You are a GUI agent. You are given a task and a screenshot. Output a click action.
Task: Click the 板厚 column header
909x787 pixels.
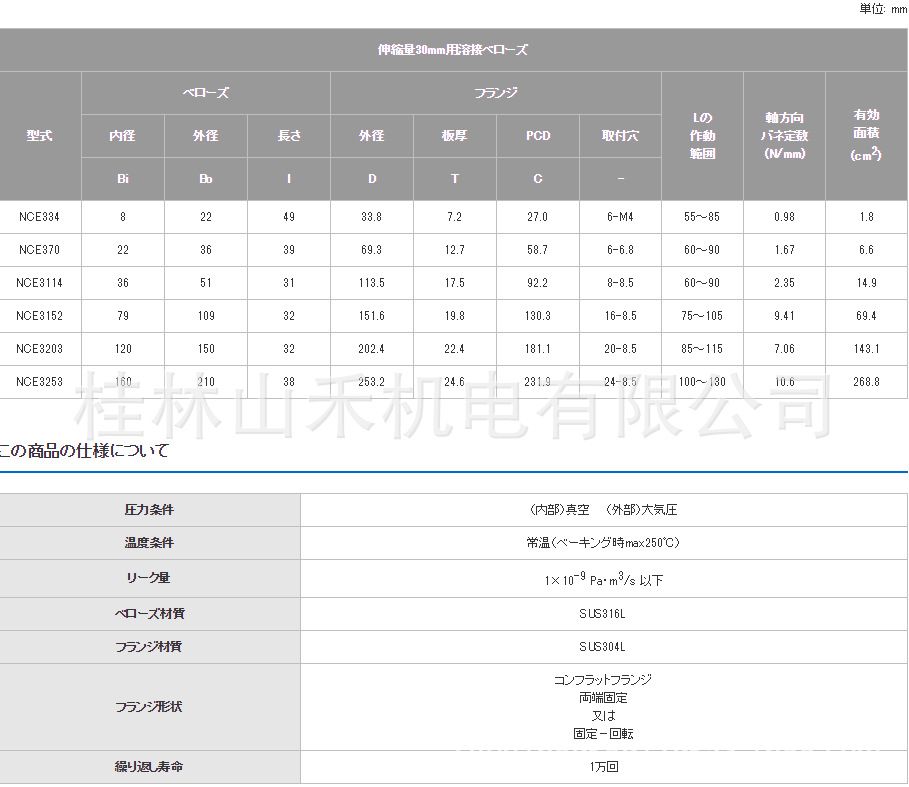[x=455, y=136]
